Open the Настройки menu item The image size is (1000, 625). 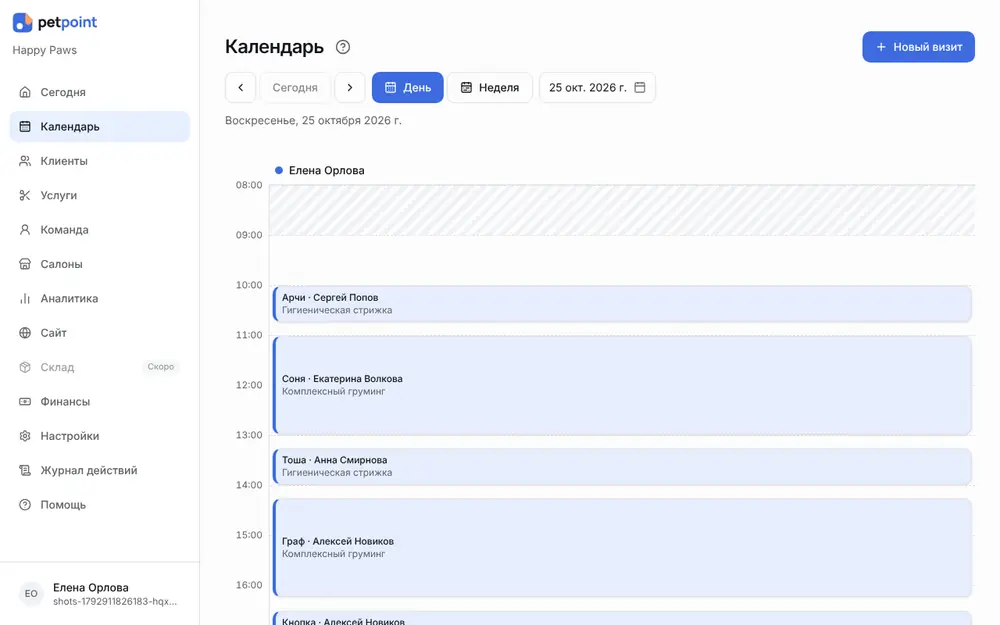point(99,436)
